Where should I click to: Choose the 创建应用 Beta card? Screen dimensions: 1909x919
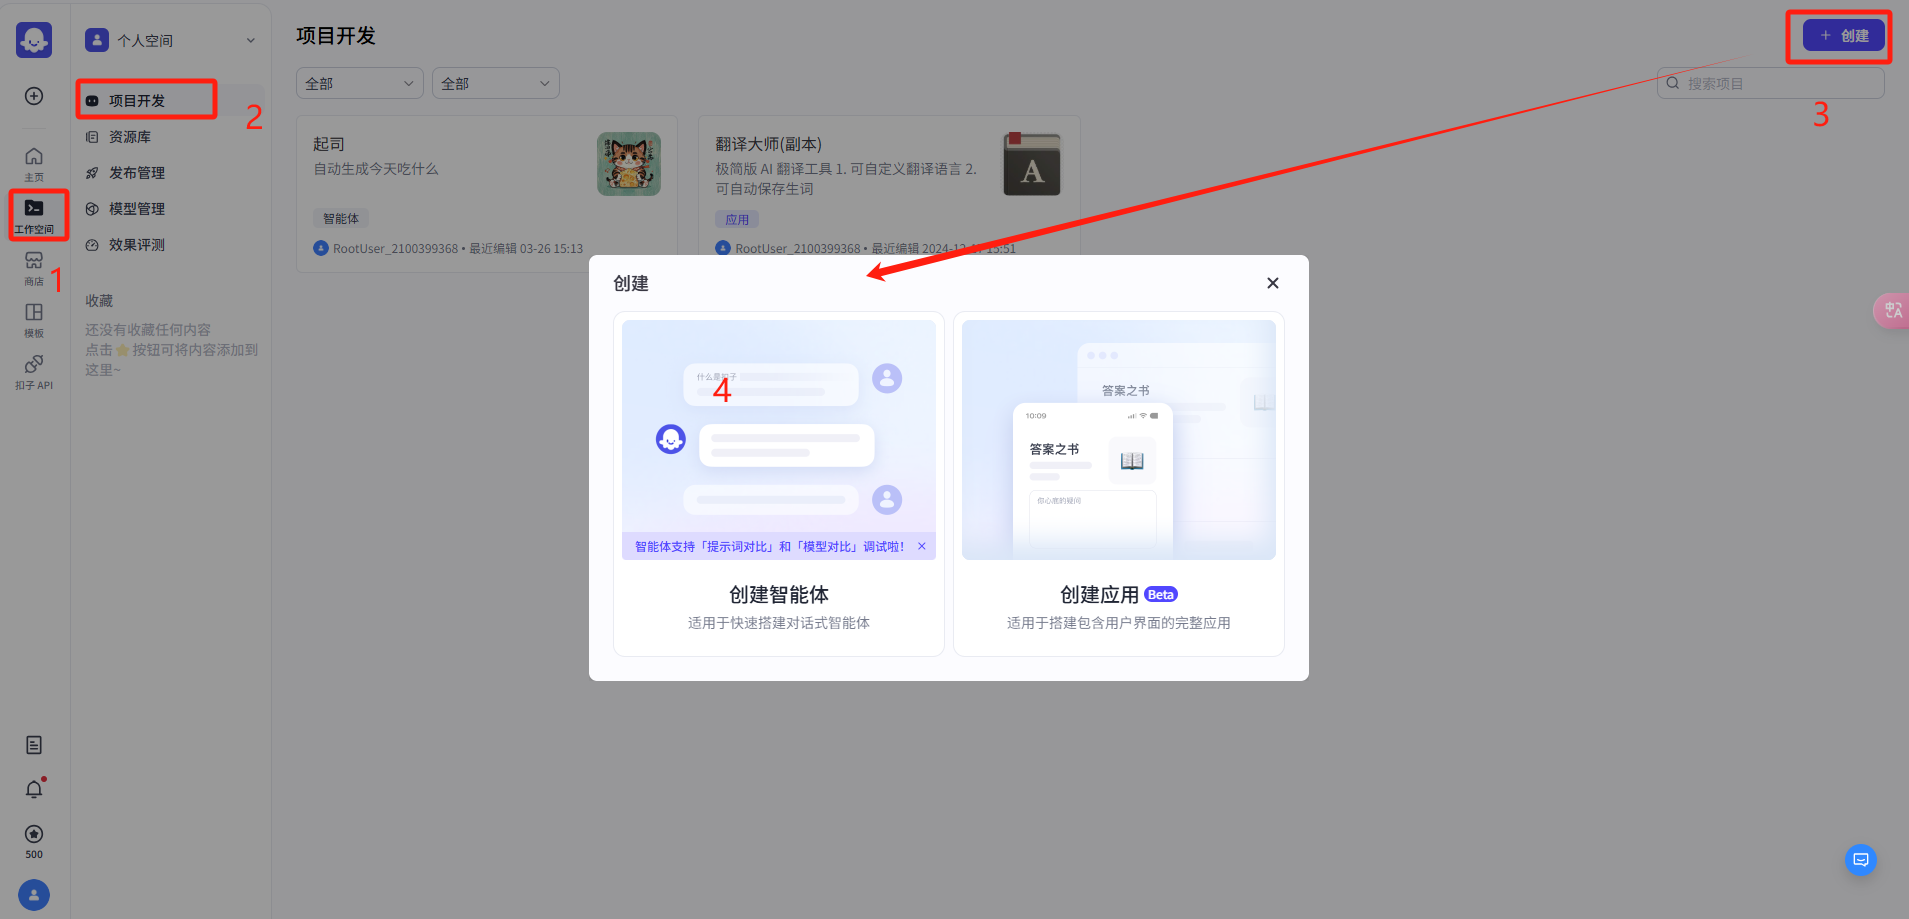coord(1118,484)
